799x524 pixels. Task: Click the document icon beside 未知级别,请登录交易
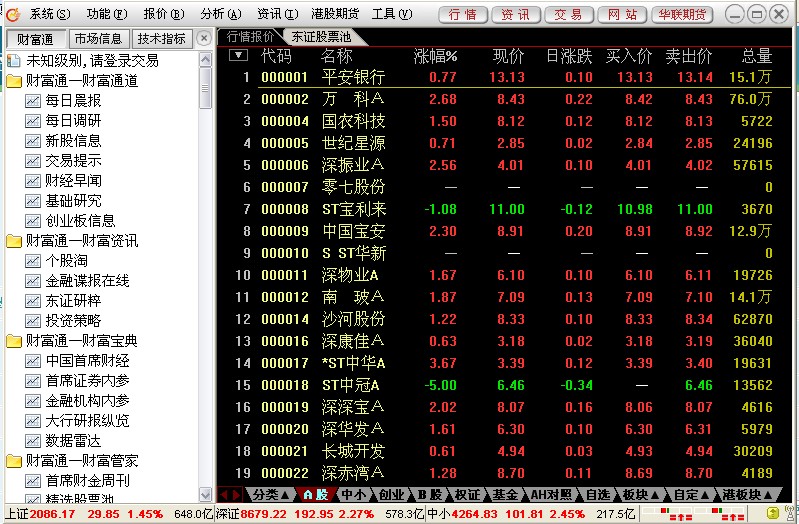click(13, 61)
